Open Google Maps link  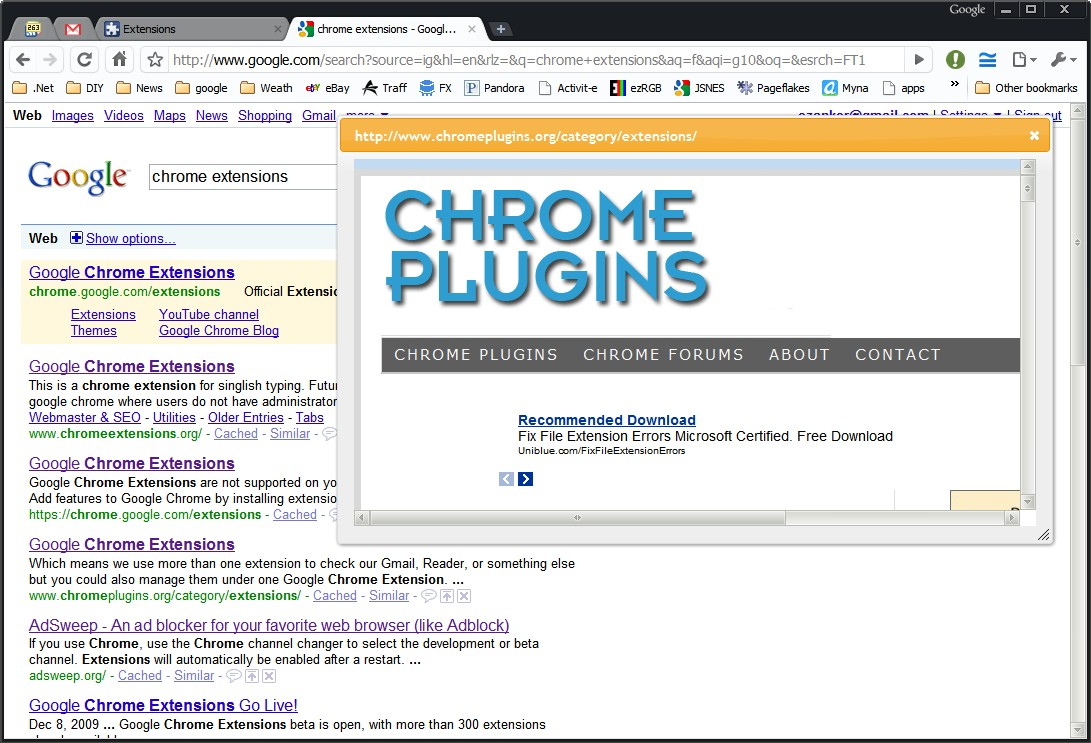pyautogui.click(x=170, y=115)
